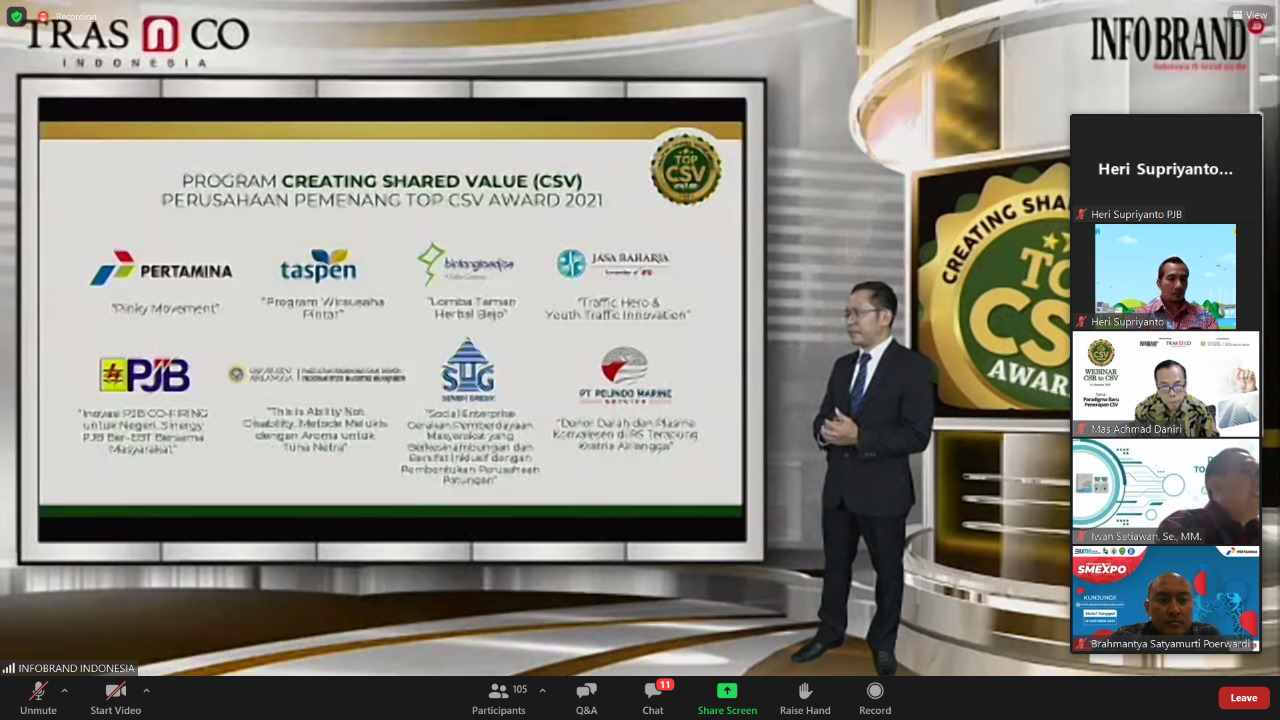
Task: Unmute the microphone
Action: [x=38, y=697]
